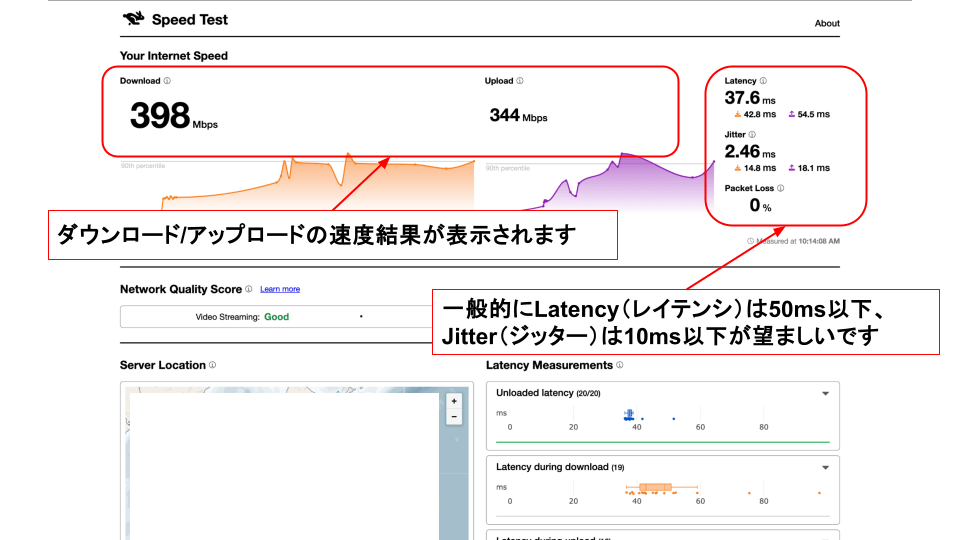The width and height of the screenshot is (960, 540).
Task: Open the About link
Action: pos(827,23)
